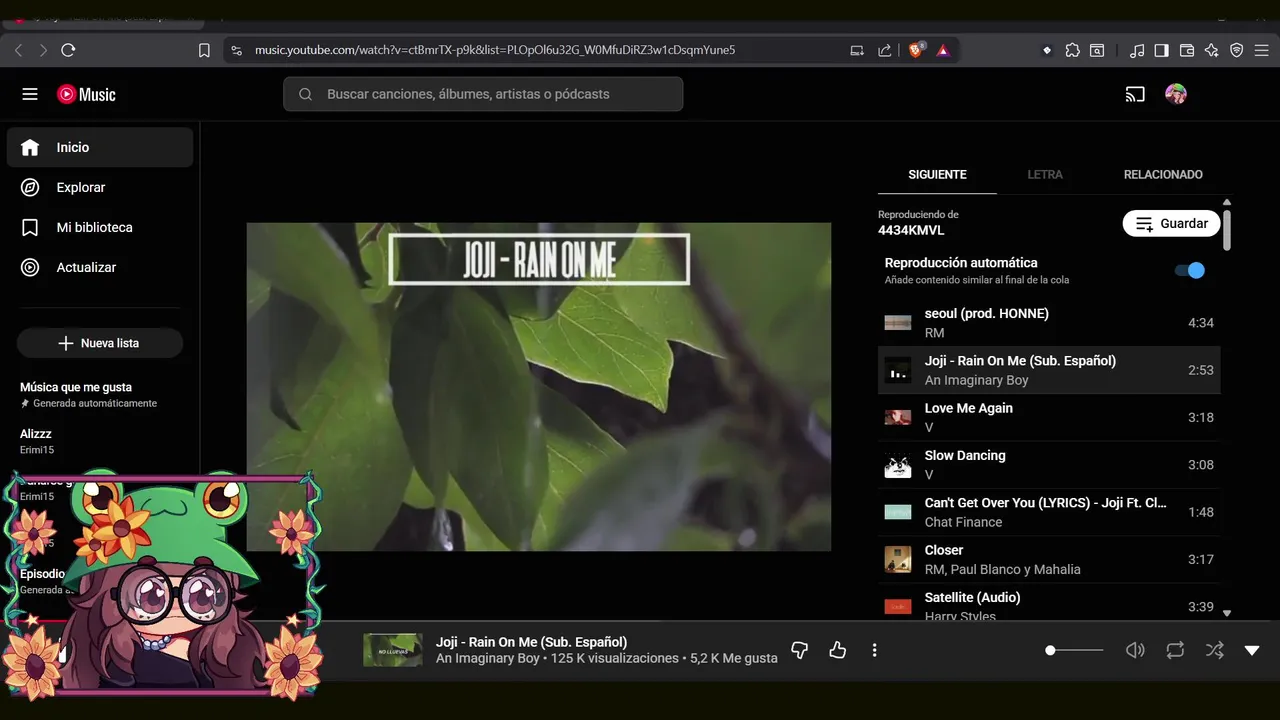Collapse the player page arrow
This screenshot has height=720, width=1280.
(1252, 650)
